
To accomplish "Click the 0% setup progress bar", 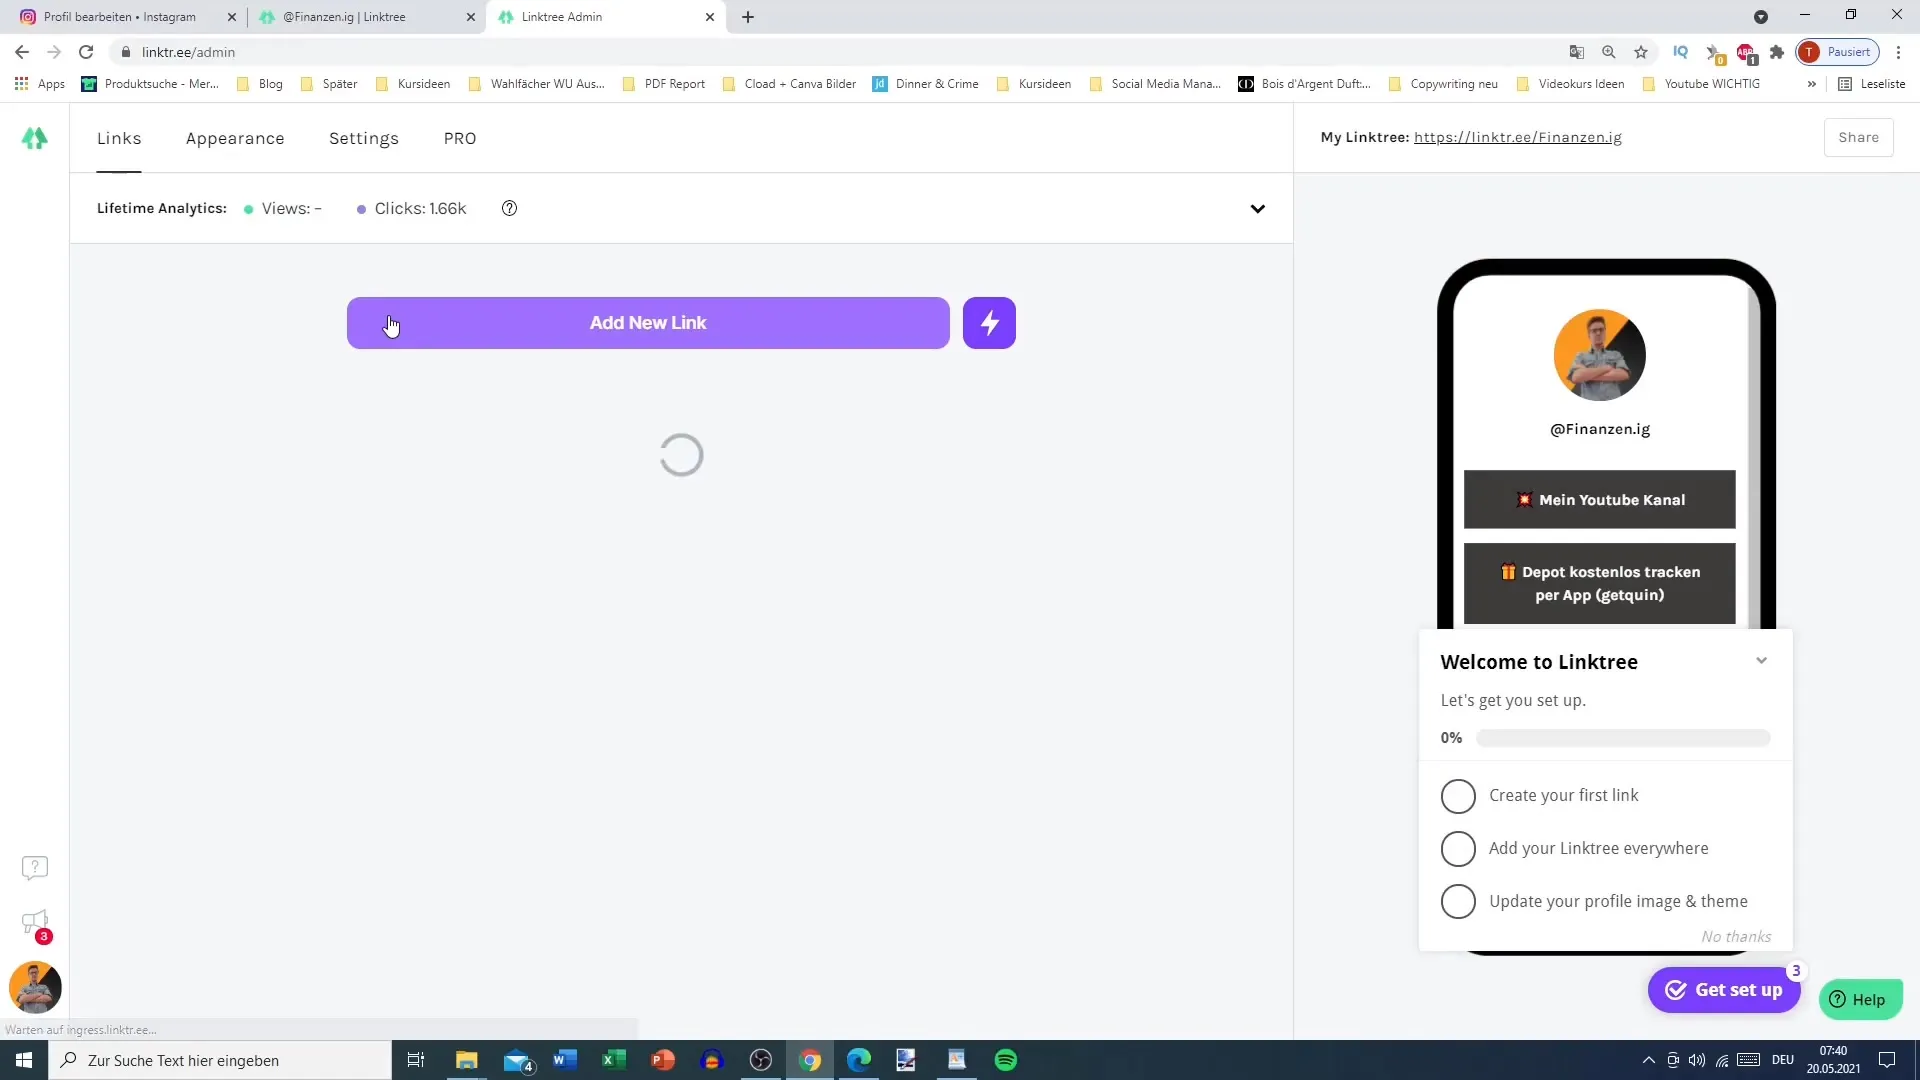I will point(1623,738).
